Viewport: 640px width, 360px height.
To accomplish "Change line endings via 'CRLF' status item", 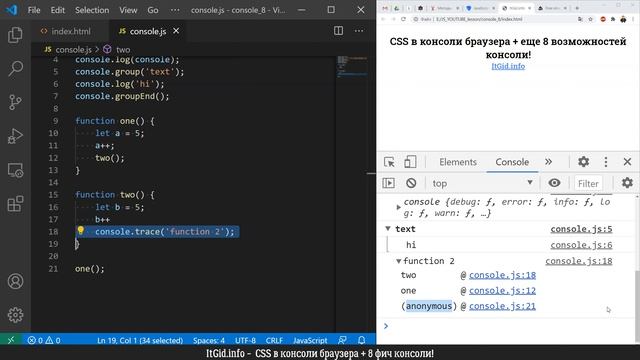I will (x=274, y=340).
